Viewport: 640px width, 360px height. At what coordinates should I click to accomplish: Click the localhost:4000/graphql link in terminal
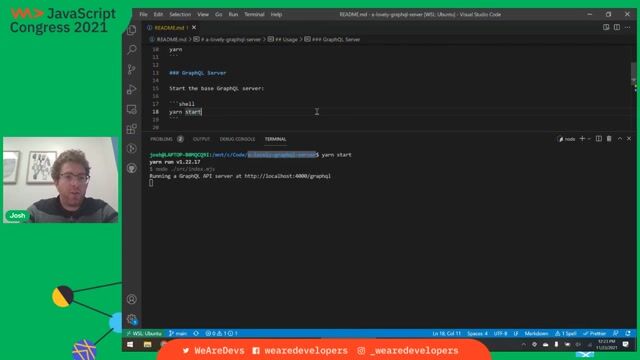pos(287,176)
